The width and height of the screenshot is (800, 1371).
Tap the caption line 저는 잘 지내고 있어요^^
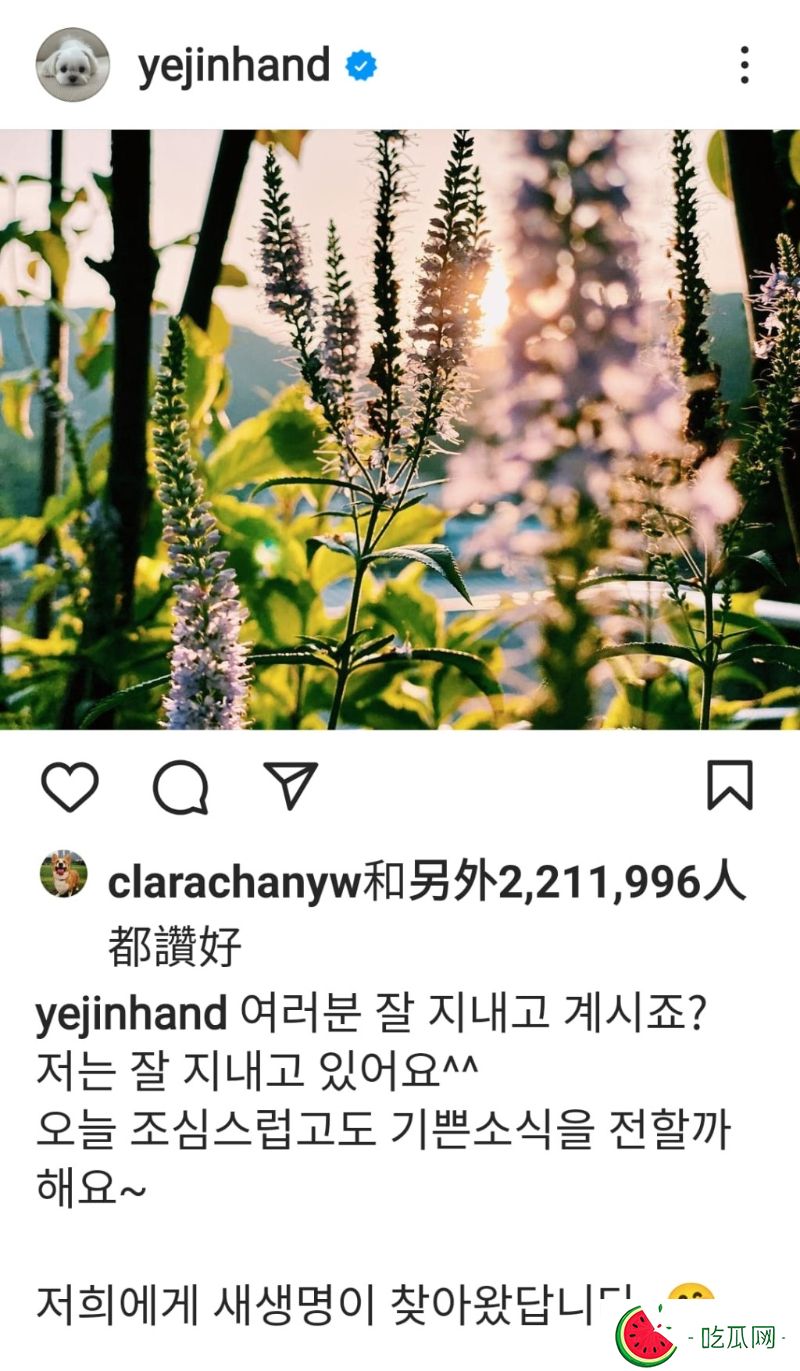[258, 1074]
